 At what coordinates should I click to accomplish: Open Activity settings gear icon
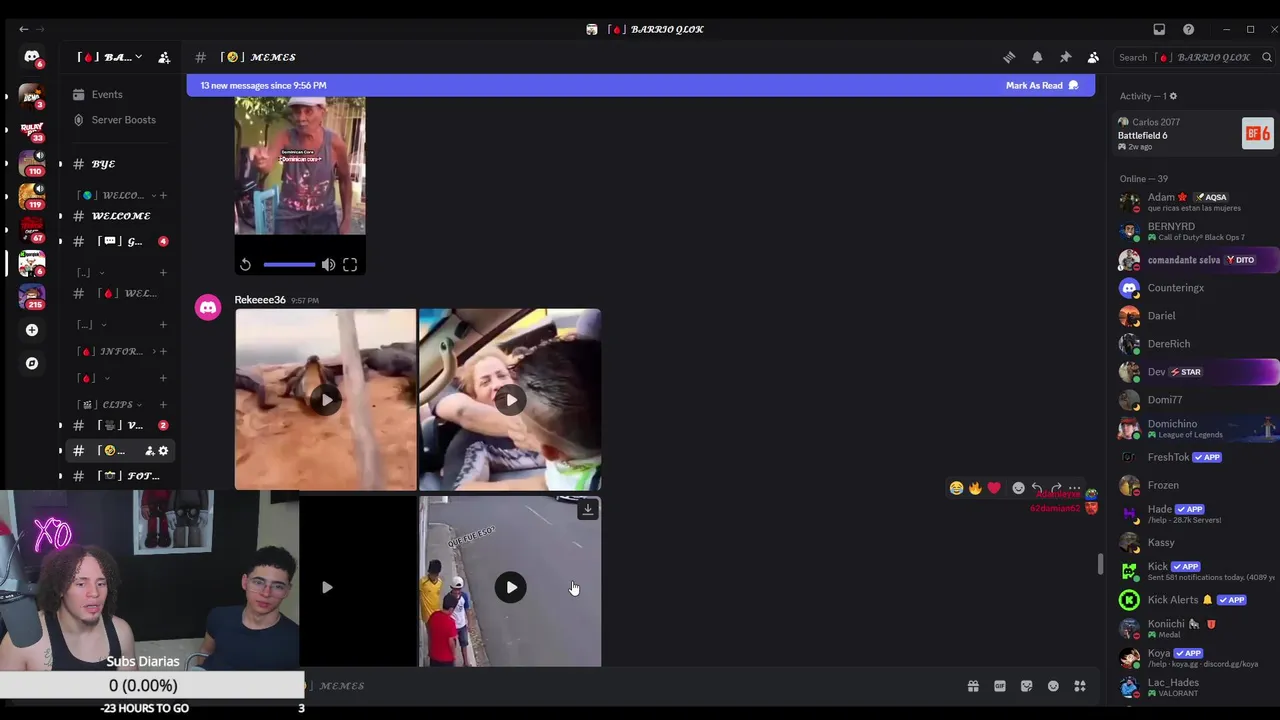point(1173,96)
